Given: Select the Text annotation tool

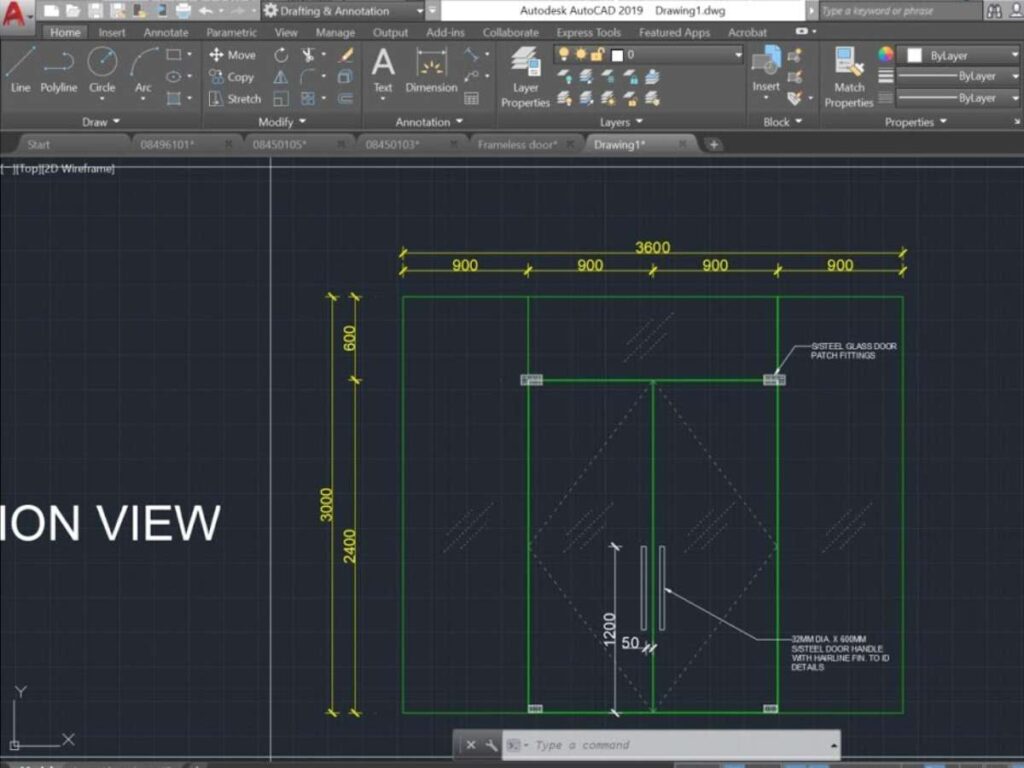Looking at the screenshot, I should coord(383,71).
